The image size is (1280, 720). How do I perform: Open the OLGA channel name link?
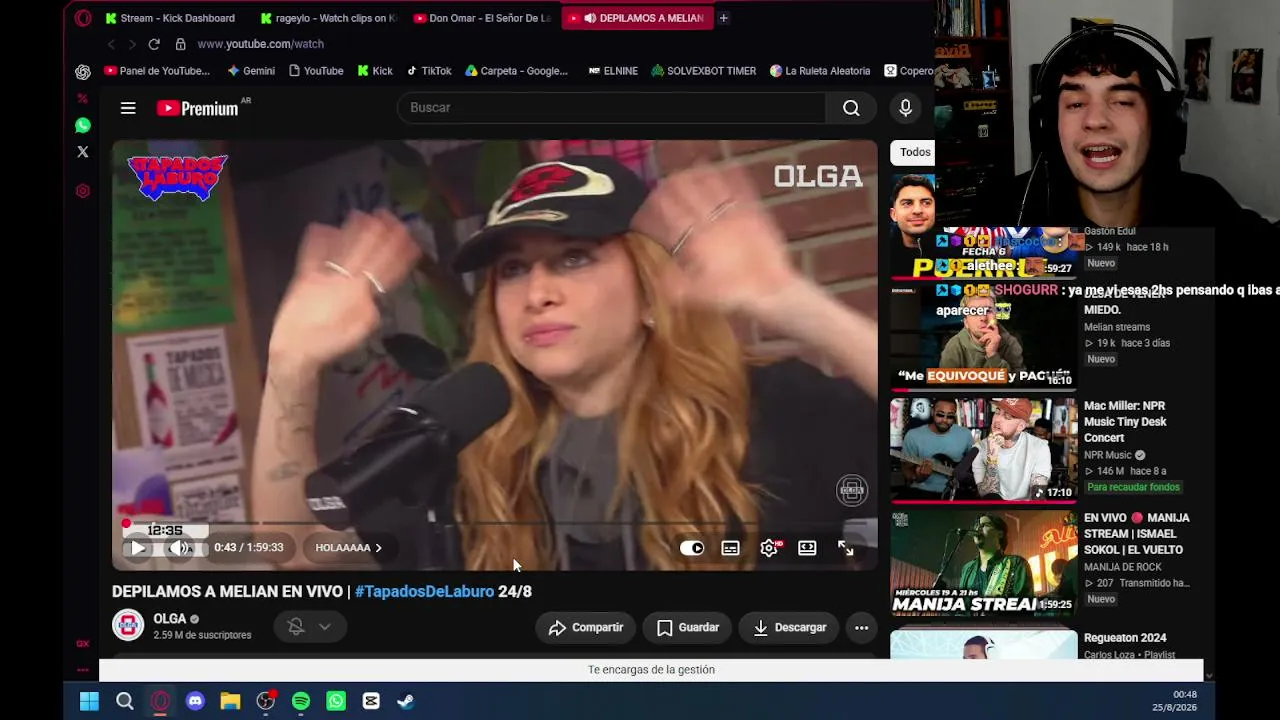[x=170, y=619]
